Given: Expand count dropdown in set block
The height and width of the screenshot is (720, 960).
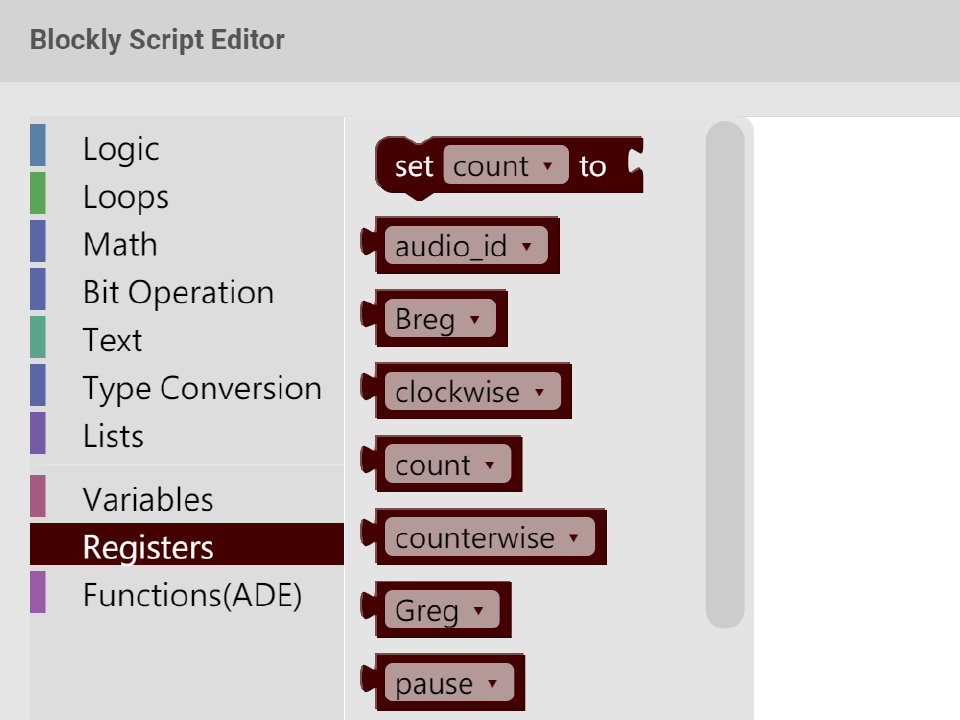Looking at the screenshot, I should (x=505, y=166).
